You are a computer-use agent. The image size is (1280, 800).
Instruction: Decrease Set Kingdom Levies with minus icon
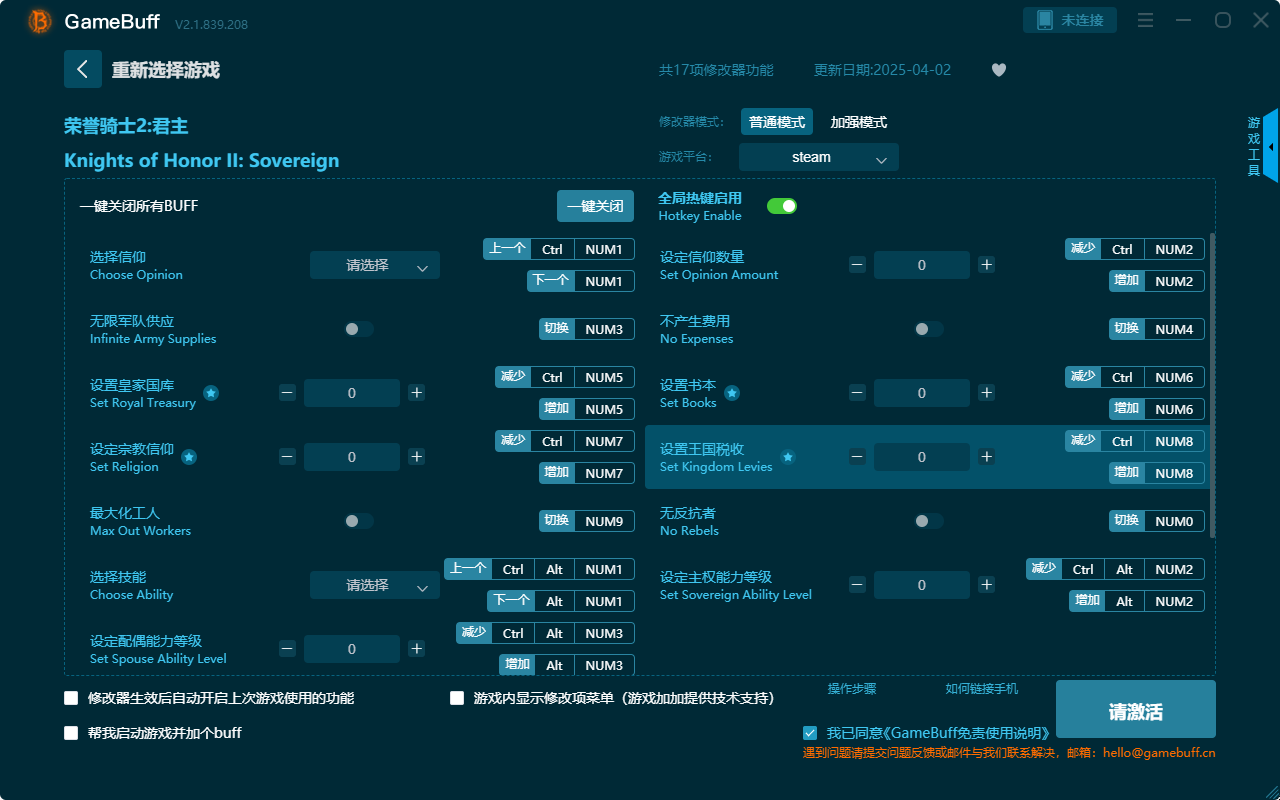(x=857, y=457)
